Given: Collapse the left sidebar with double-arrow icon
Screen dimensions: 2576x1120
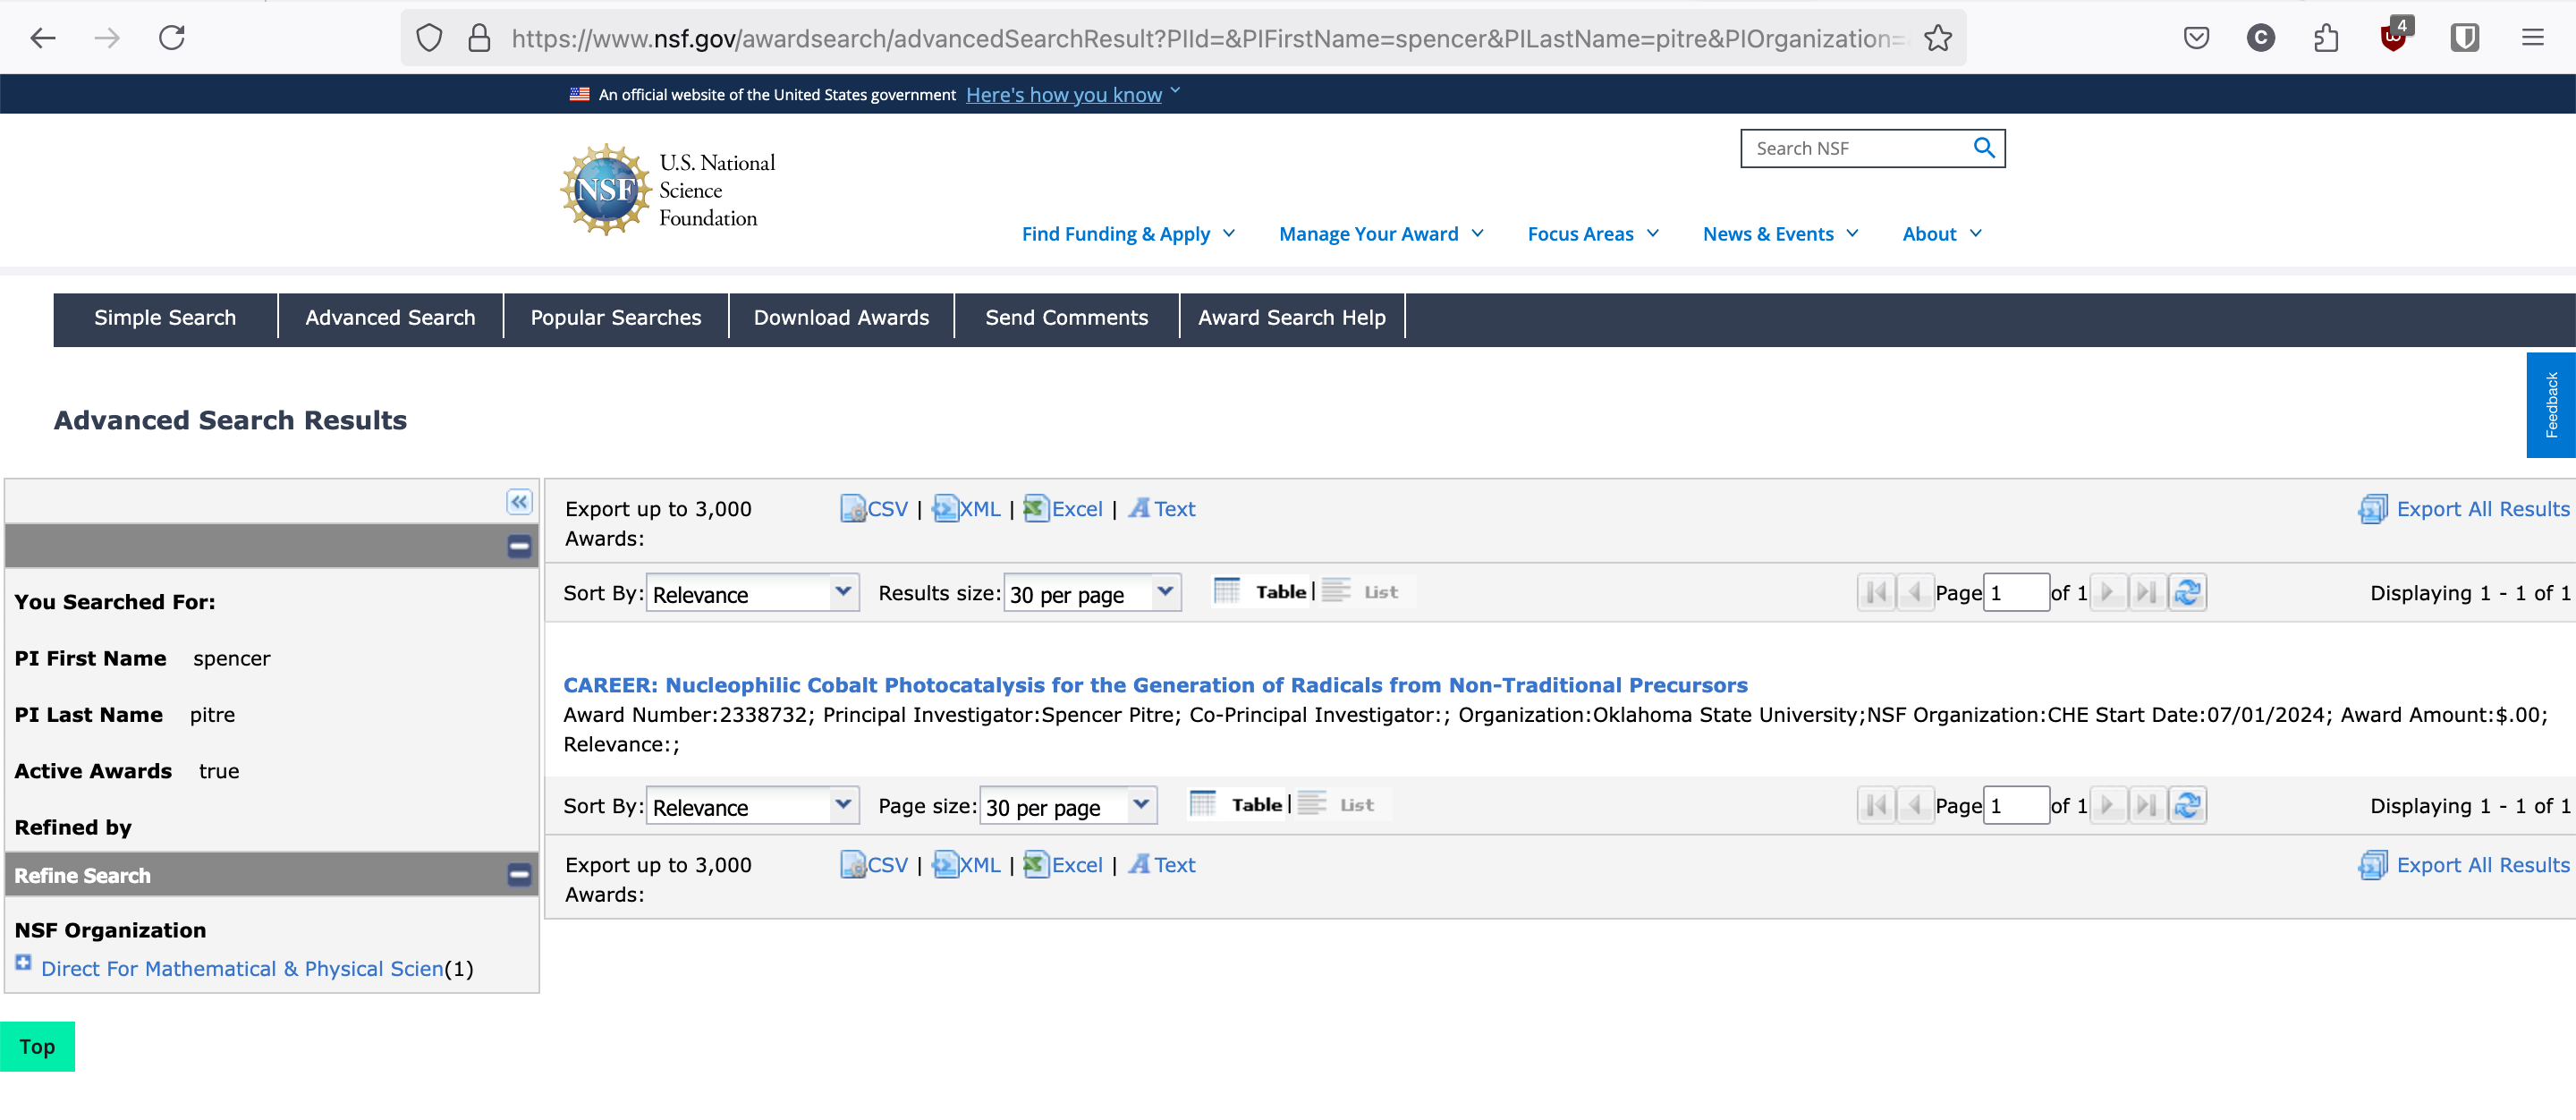Looking at the screenshot, I should click(519, 502).
